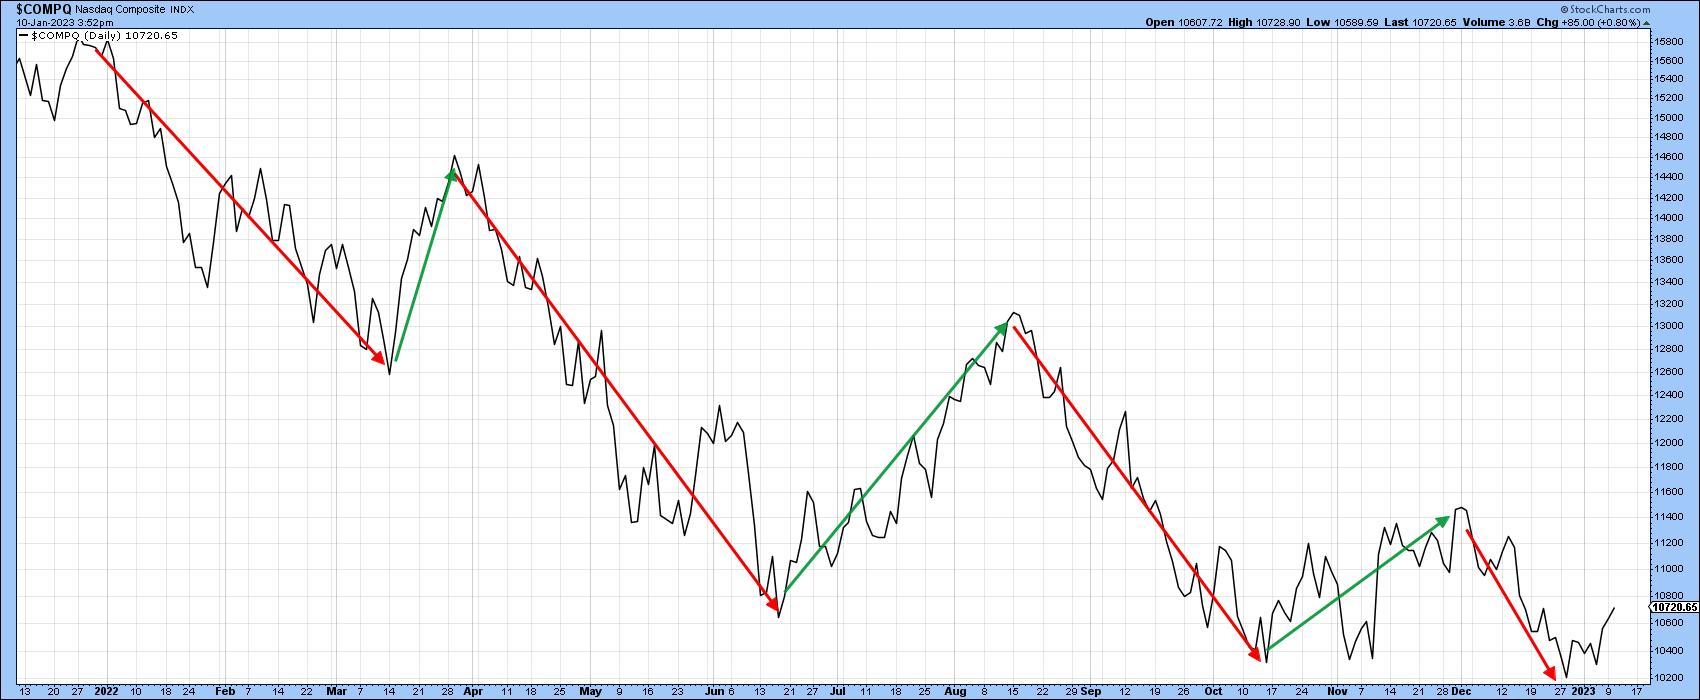Screen dimensions: 1700x700
Task: Click the 13800 price axis label
Action: pyautogui.click(x=1669, y=239)
